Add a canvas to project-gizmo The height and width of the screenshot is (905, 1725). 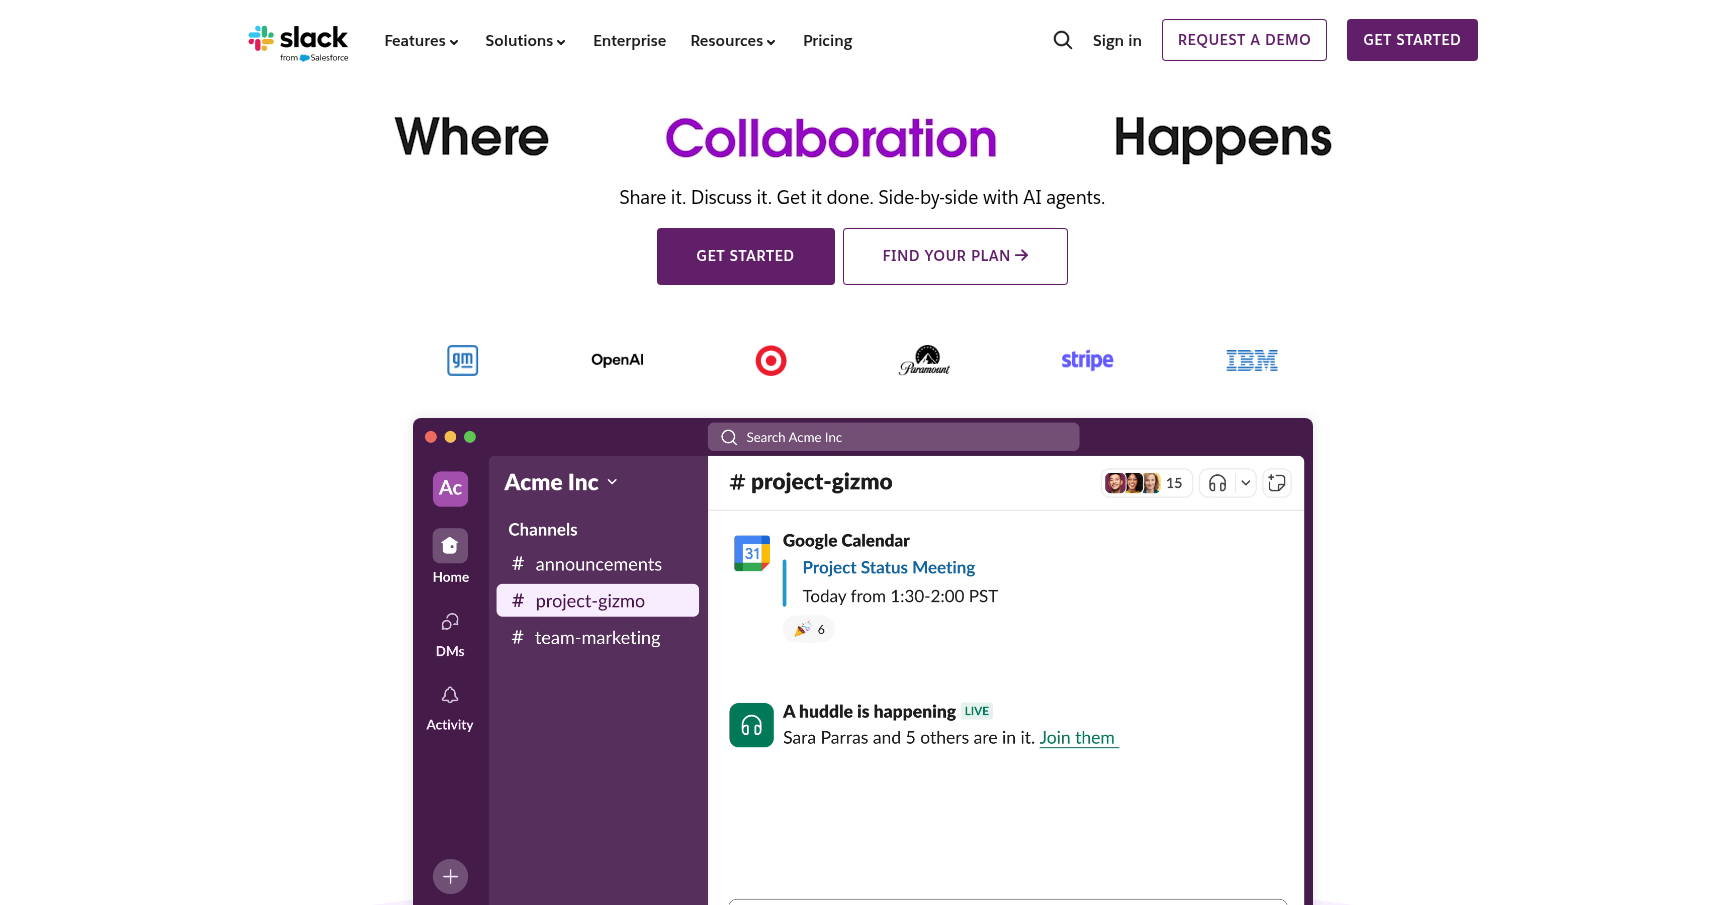pyautogui.click(x=1277, y=483)
